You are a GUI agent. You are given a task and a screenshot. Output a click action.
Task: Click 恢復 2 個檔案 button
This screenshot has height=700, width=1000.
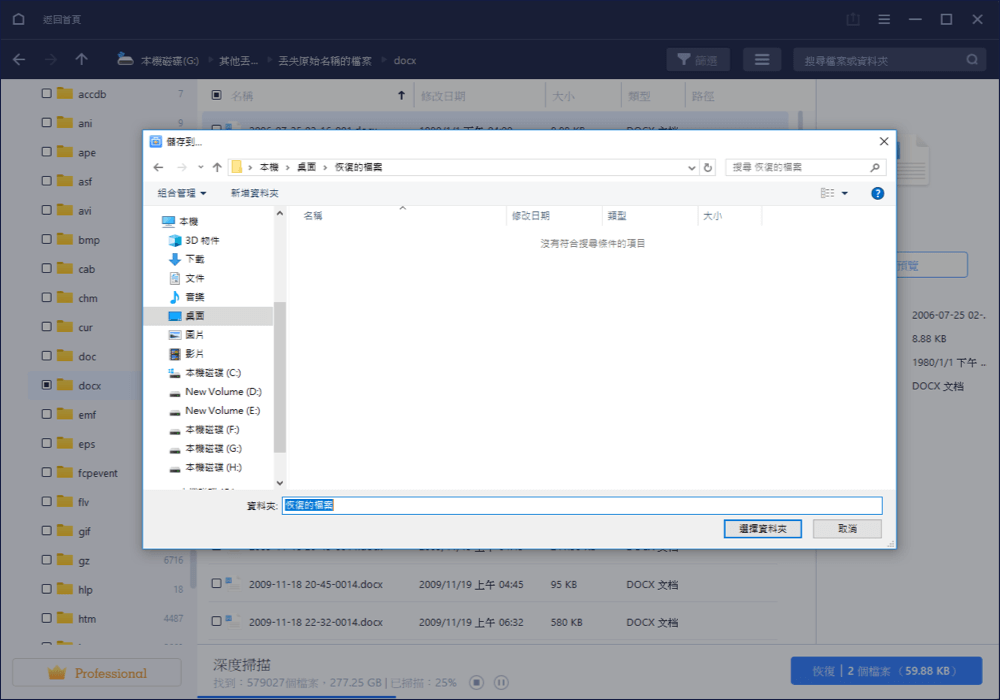click(x=886, y=671)
